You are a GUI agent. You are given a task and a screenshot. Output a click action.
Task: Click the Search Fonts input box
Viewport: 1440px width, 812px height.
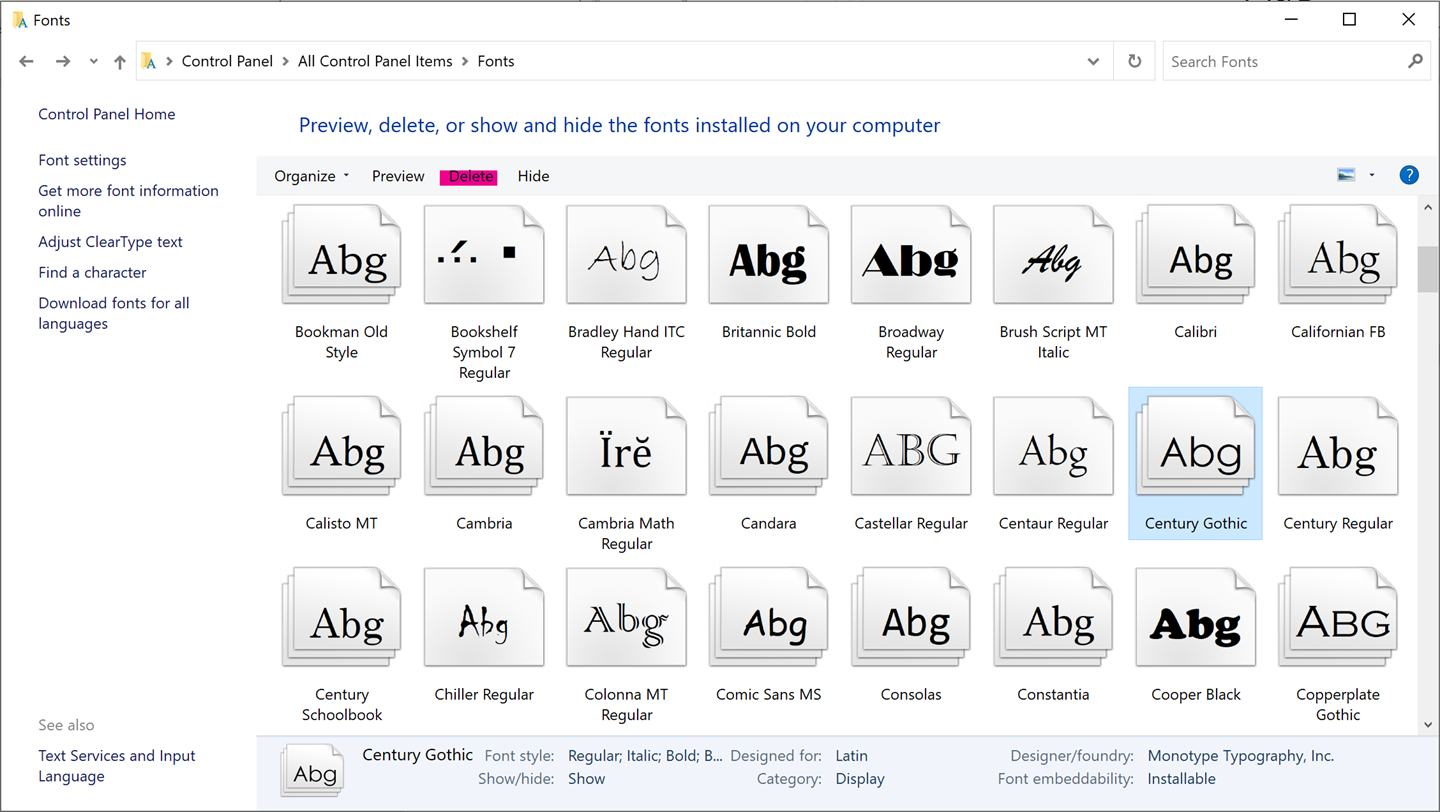1286,61
